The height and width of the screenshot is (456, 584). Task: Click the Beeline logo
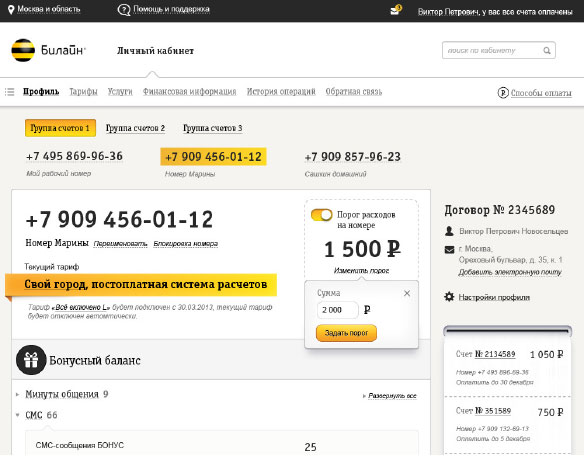tap(48, 50)
